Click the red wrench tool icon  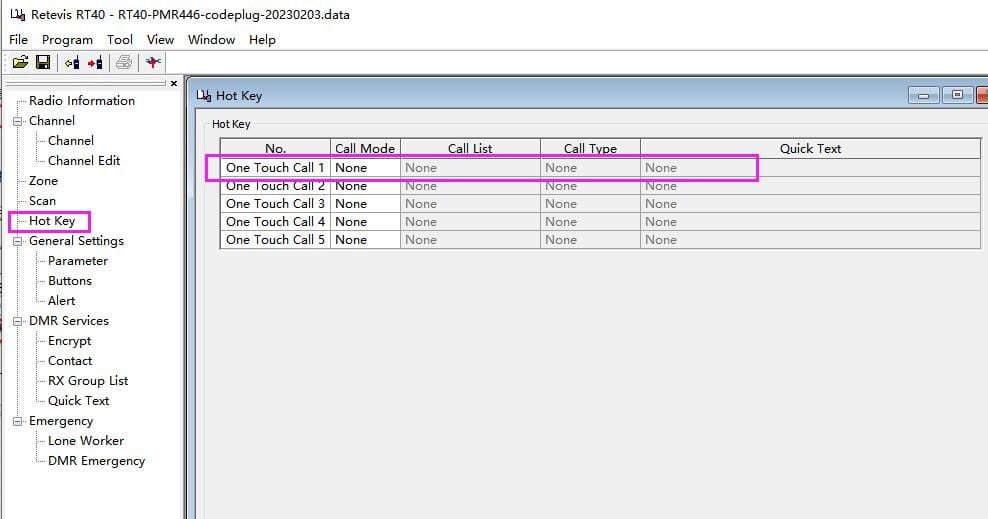152,63
